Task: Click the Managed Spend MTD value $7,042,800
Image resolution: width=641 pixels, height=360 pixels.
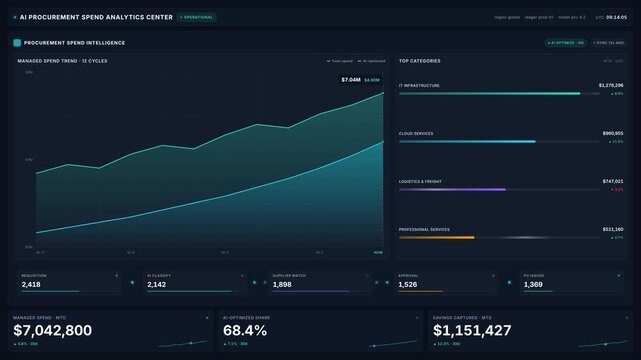Action: [52, 330]
